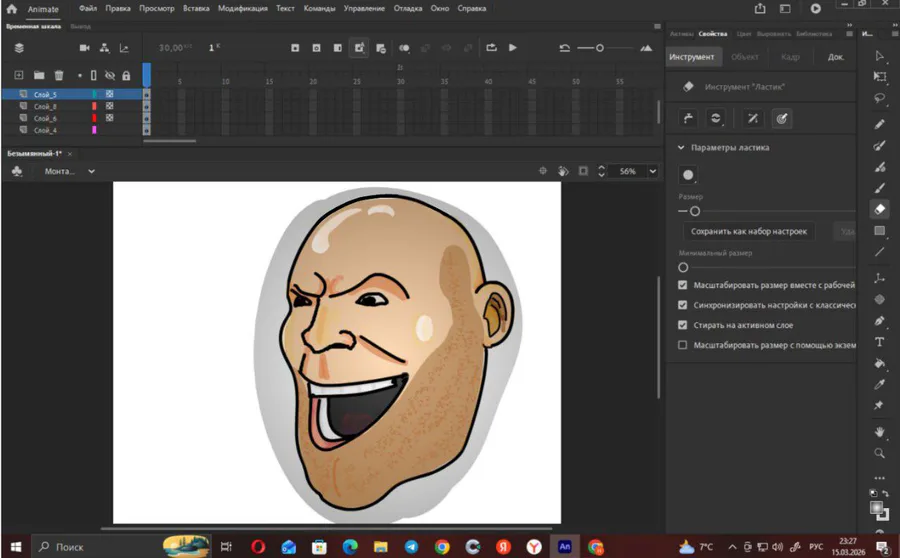
Task: Select layer 'Слой_6' in the timeline
Action: pyautogui.click(x=45, y=118)
